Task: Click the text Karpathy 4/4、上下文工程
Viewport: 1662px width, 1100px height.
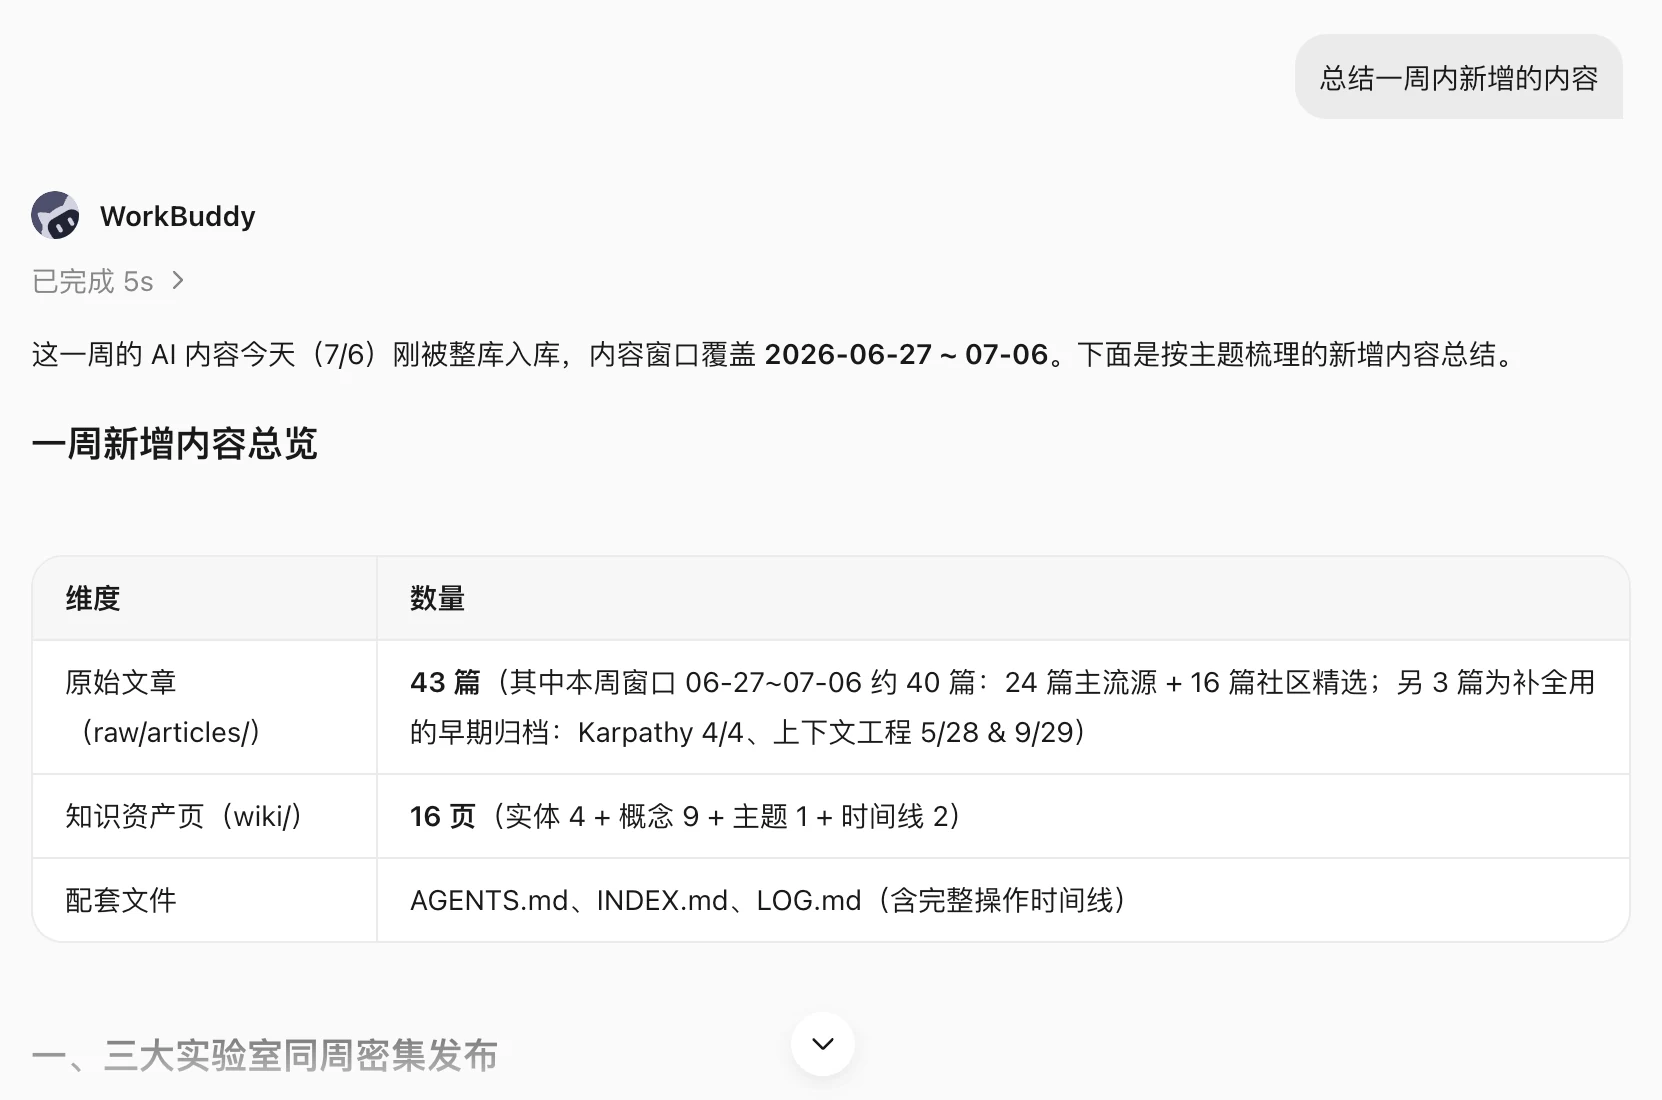Action: [745, 732]
